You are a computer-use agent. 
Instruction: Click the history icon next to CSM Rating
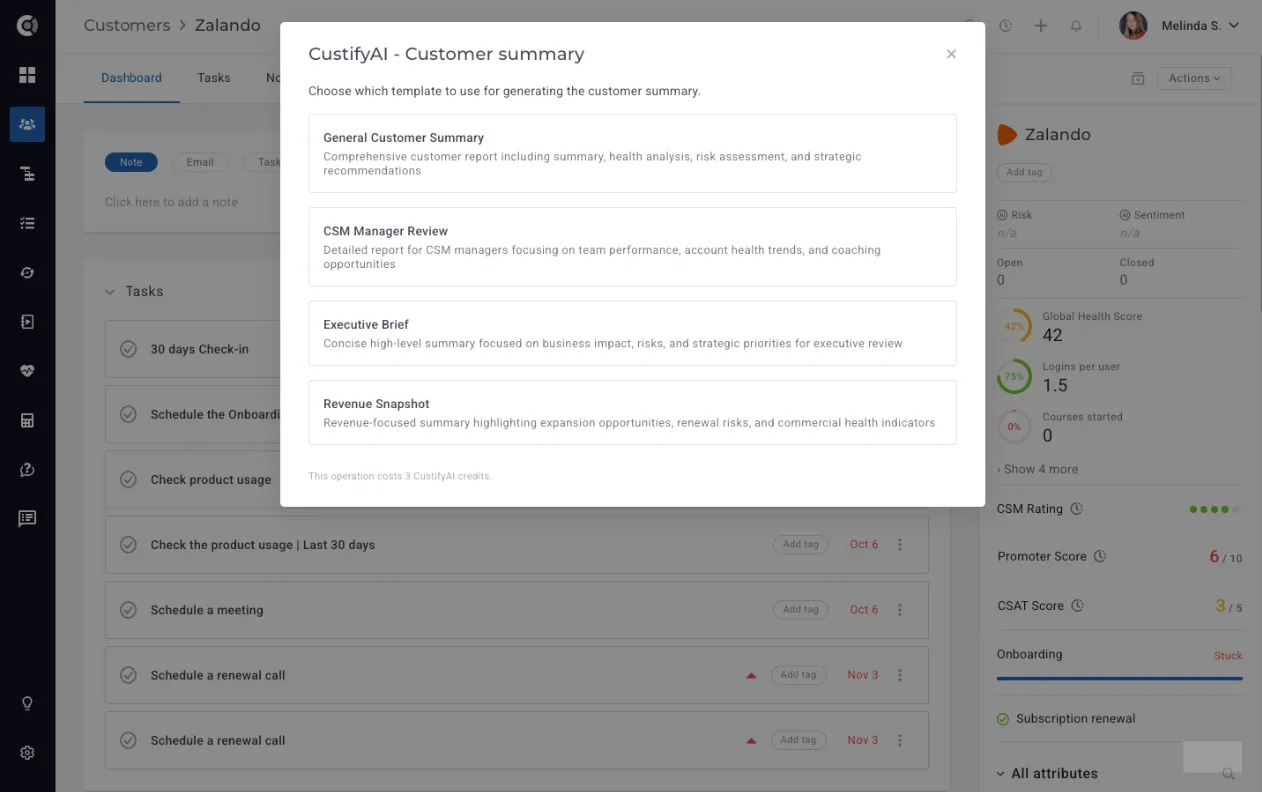(x=1076, y=509)
